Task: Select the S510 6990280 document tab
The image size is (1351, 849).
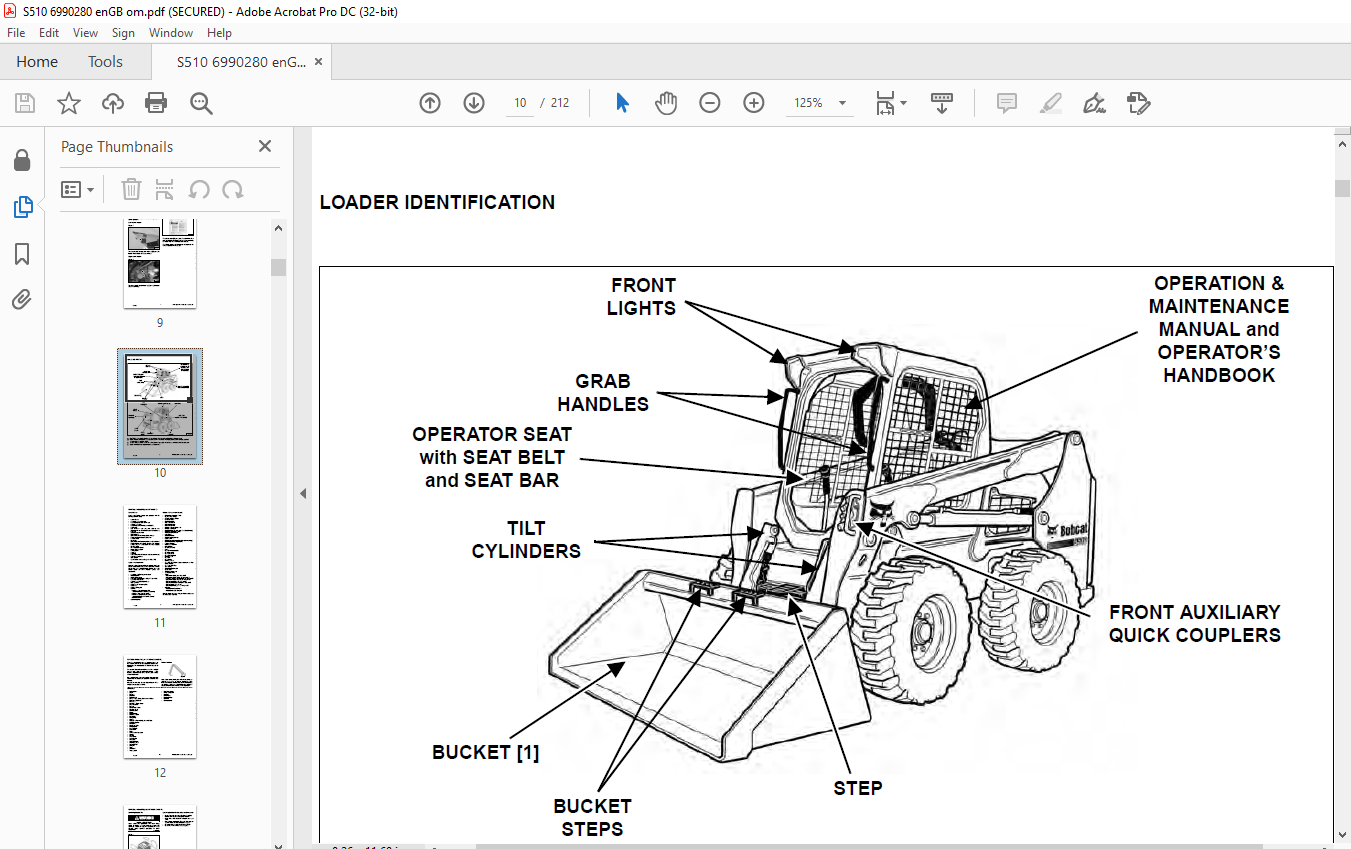Action: (241, 62)
